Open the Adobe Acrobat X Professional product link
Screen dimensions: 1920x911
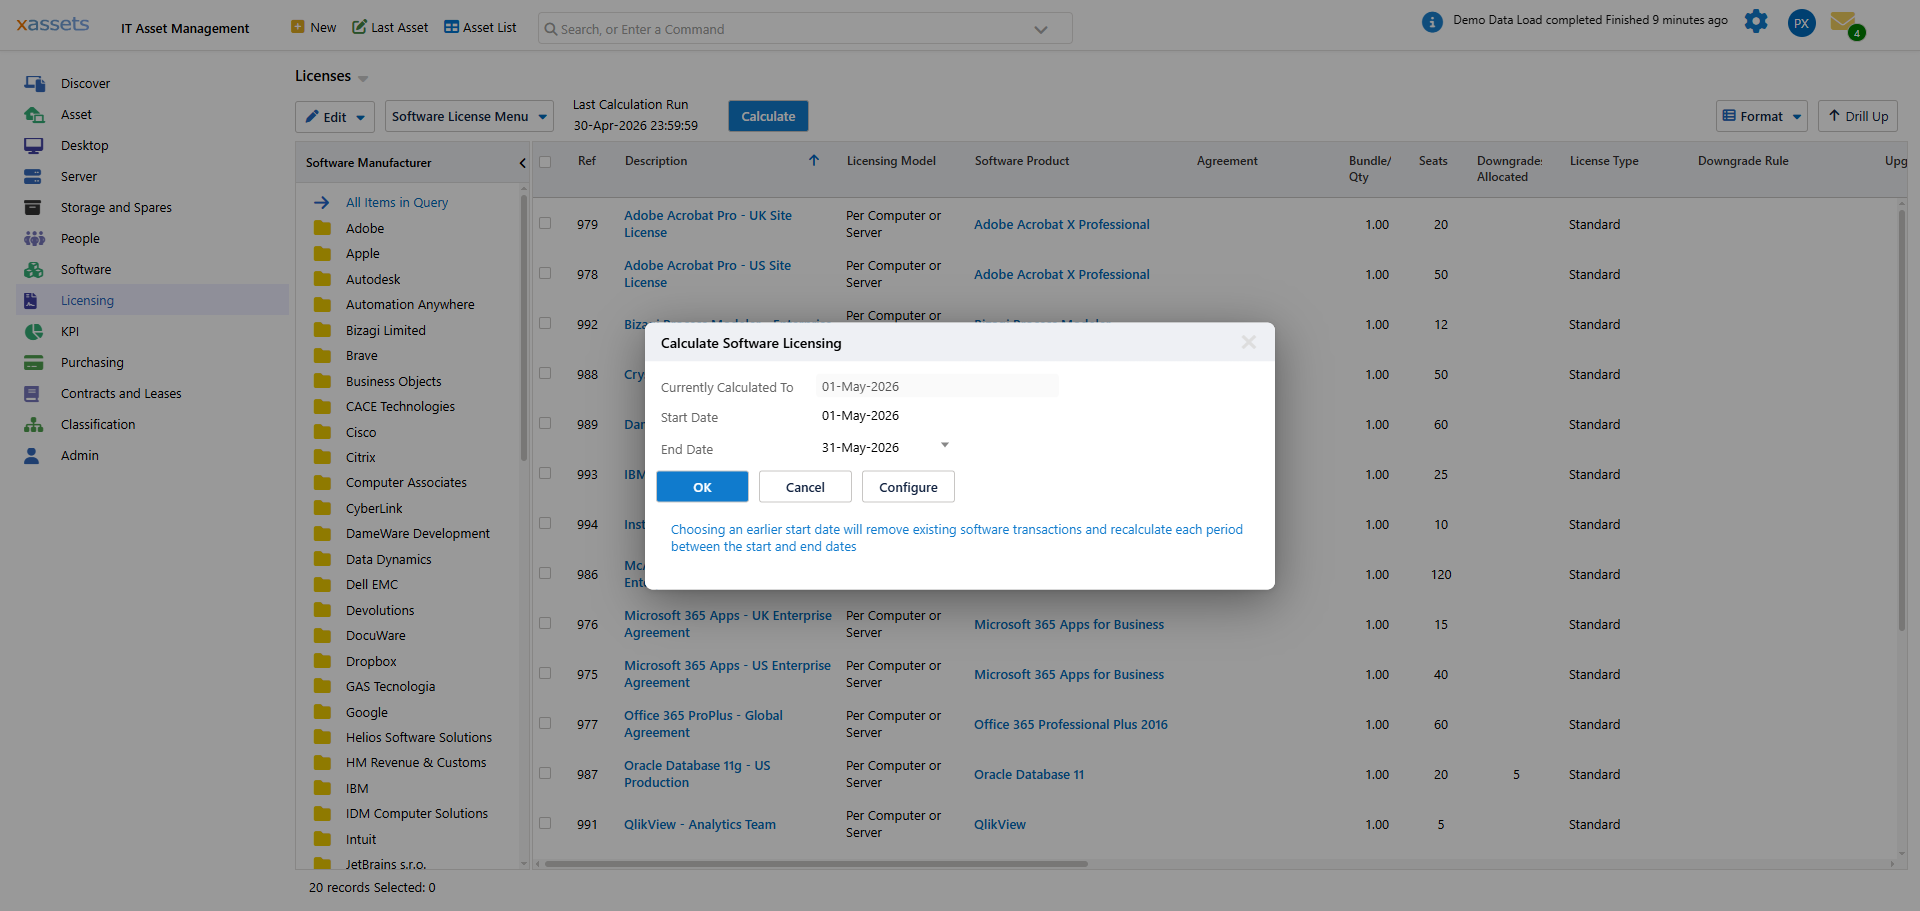[1061, 224]
